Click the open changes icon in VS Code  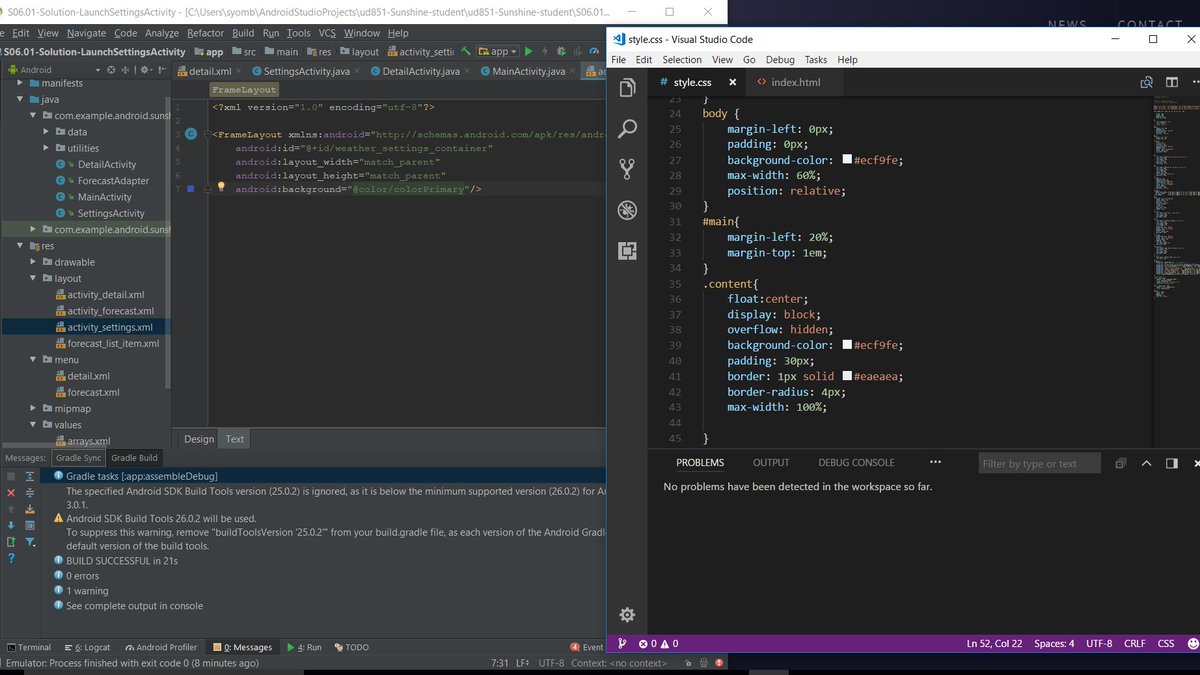click(x=1147, y=82)
